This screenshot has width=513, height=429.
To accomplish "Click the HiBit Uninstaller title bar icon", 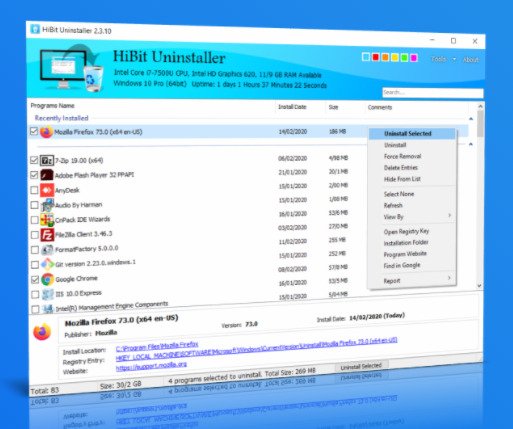I will (x=35, y=29).
